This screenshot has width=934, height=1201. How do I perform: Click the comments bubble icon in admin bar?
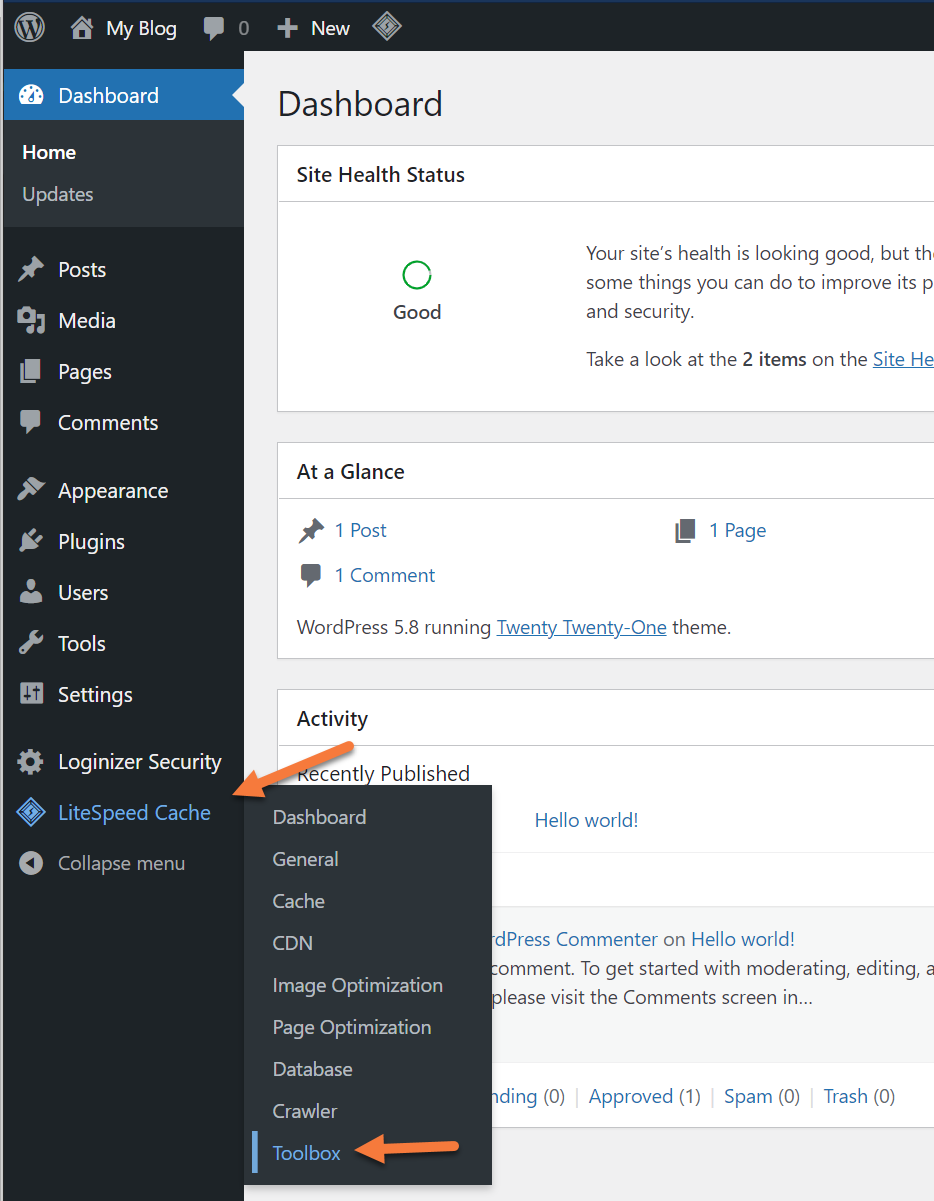(x=214, y=28)
